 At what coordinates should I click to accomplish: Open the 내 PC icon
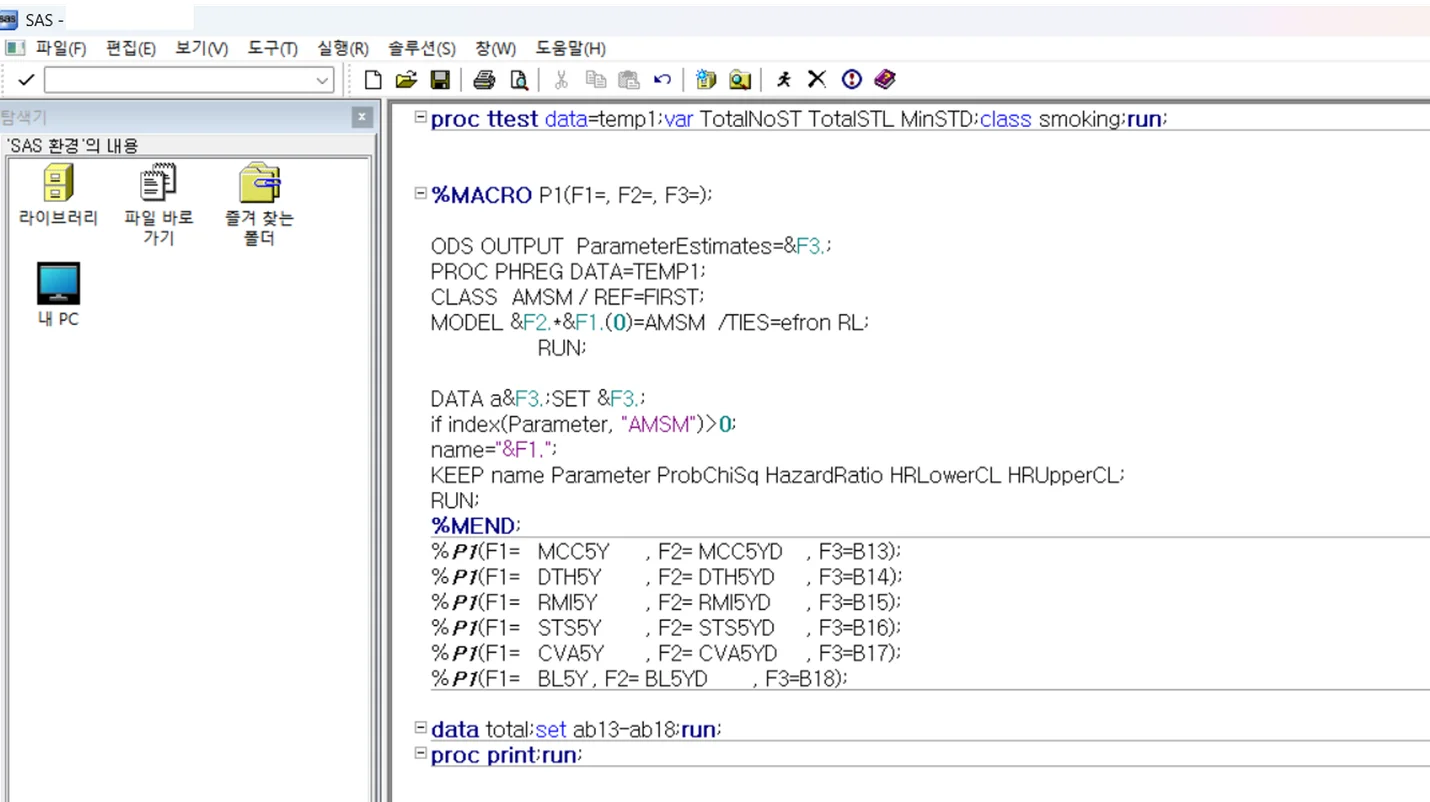point(58,295)
